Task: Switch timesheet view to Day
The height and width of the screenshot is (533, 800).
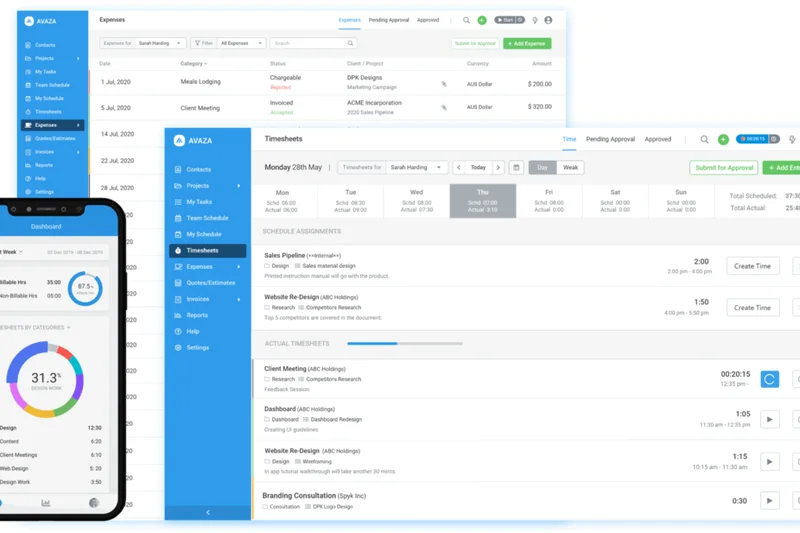Action: coord(542,168)
